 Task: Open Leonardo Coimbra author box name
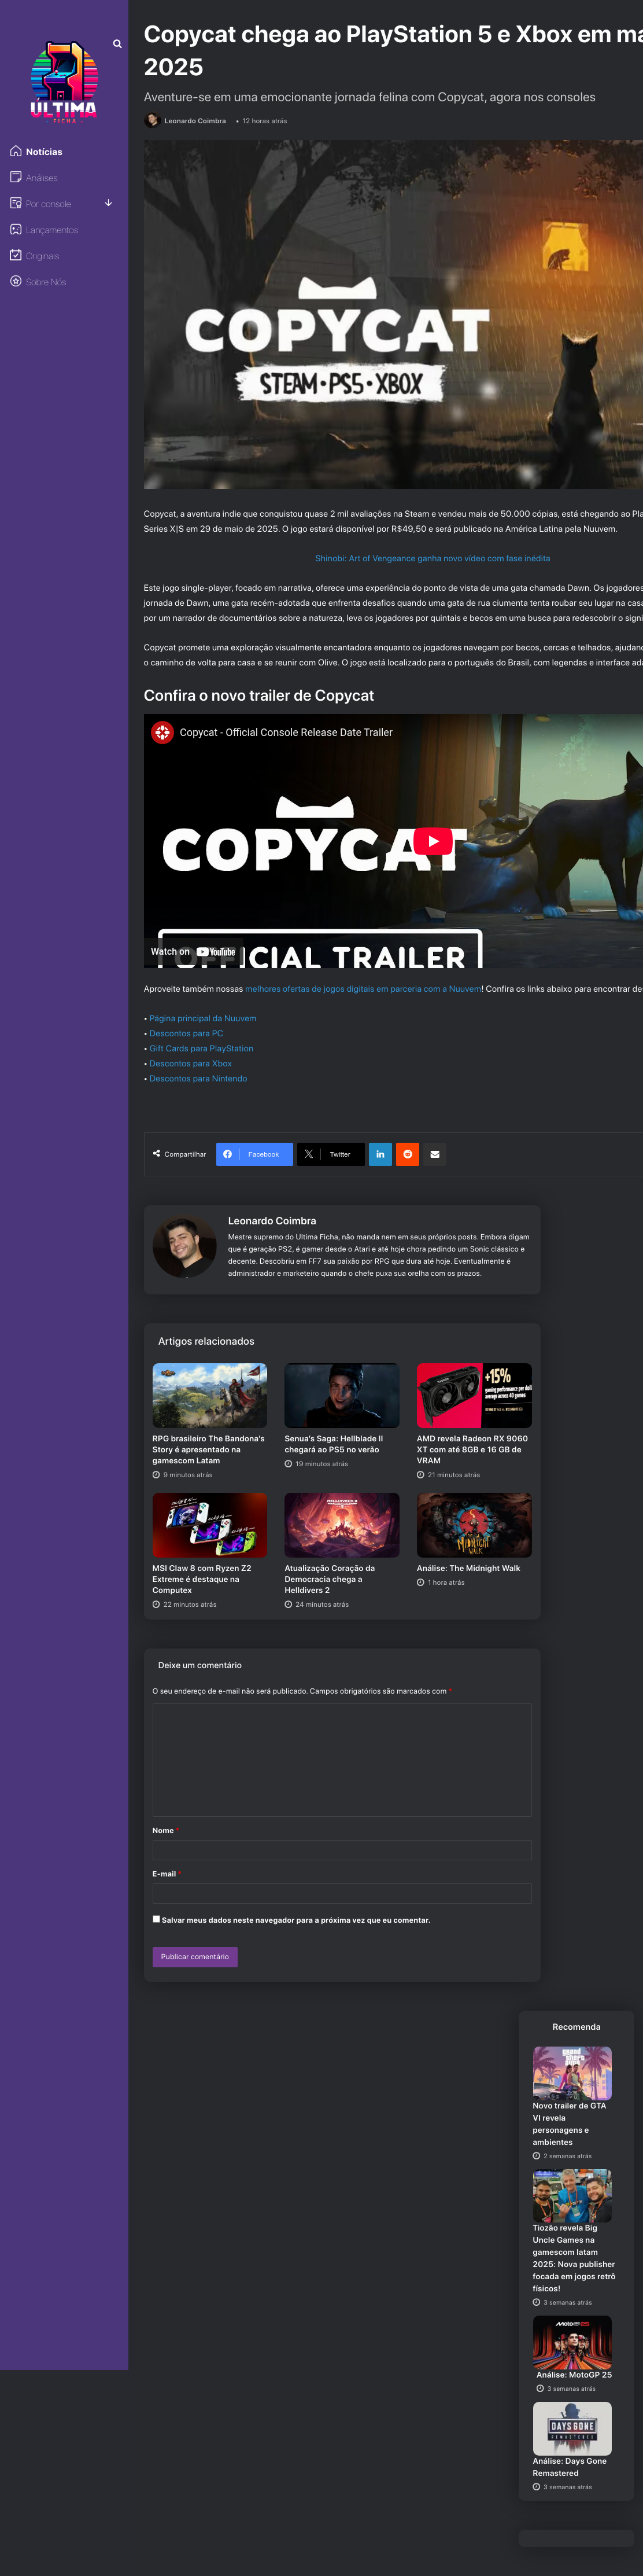272,1221
